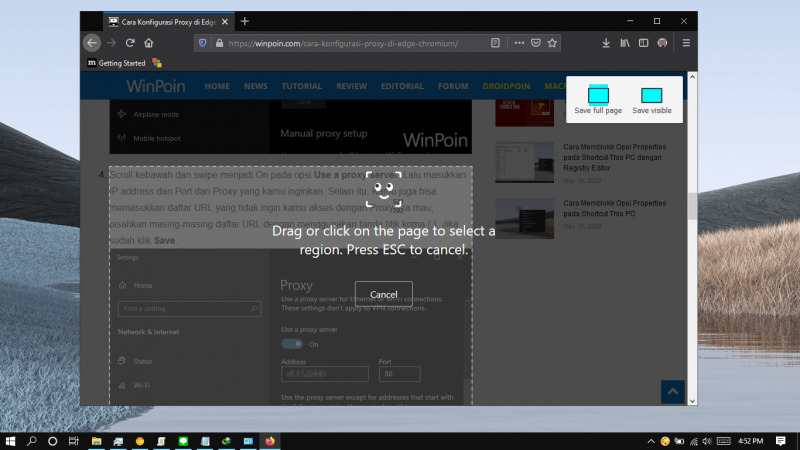Viewport: 800px width, 450px height.
Task: Show hidden system tray icons
Action: click(651, 441)
